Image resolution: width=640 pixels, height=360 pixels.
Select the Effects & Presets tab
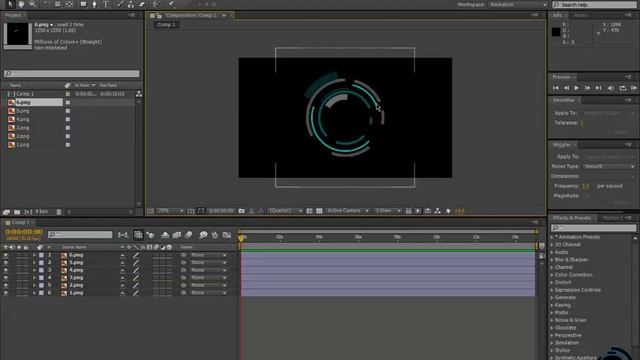571,218
